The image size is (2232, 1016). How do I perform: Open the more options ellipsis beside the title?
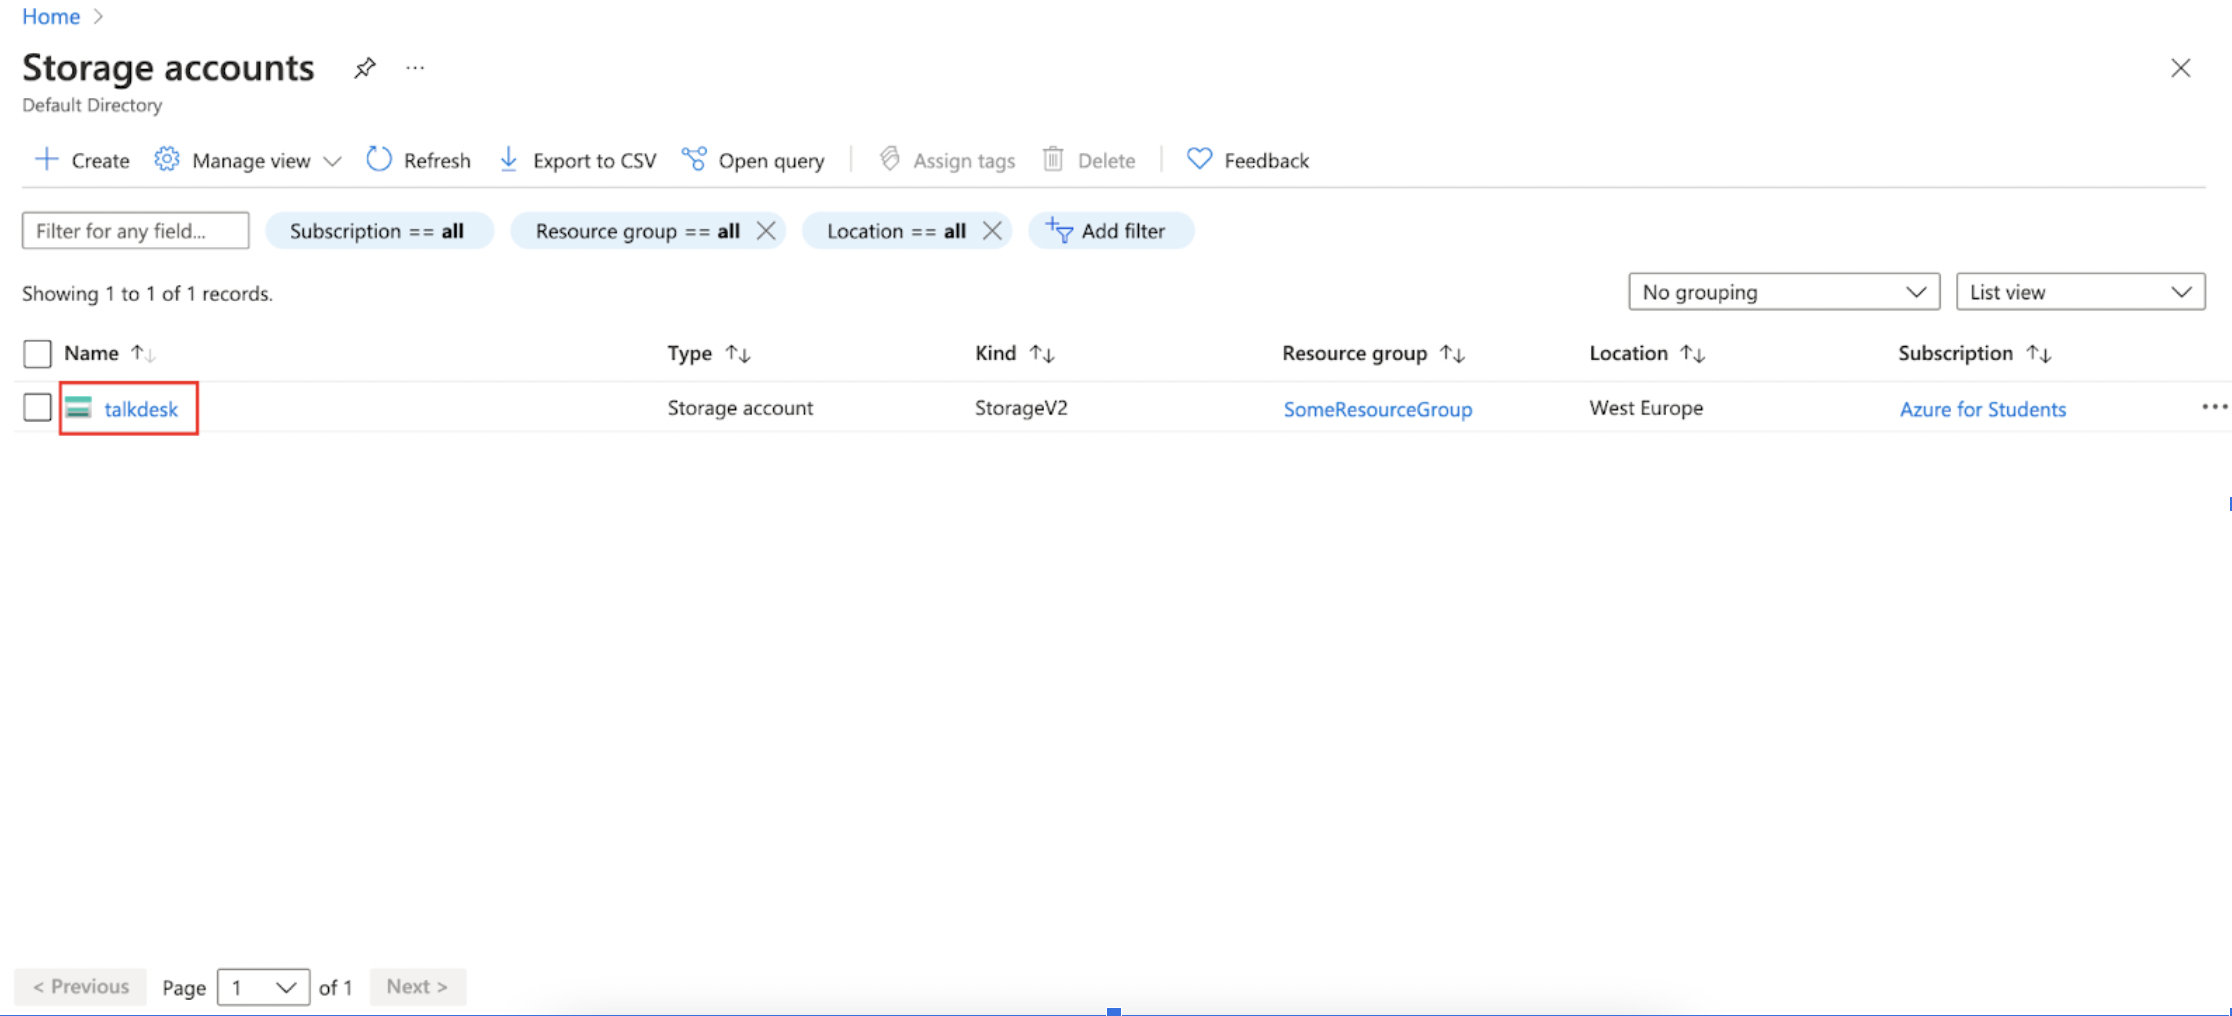[x=415, y=68]
